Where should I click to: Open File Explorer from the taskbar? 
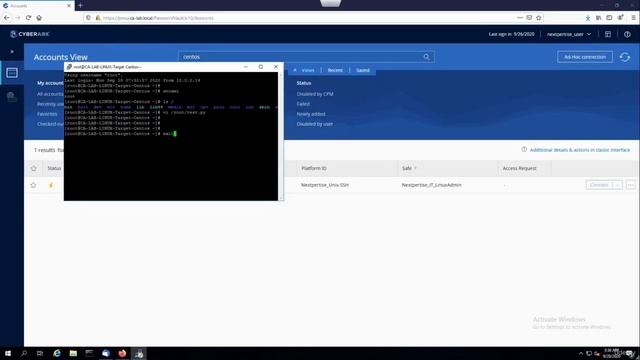[x=73, y=353]
